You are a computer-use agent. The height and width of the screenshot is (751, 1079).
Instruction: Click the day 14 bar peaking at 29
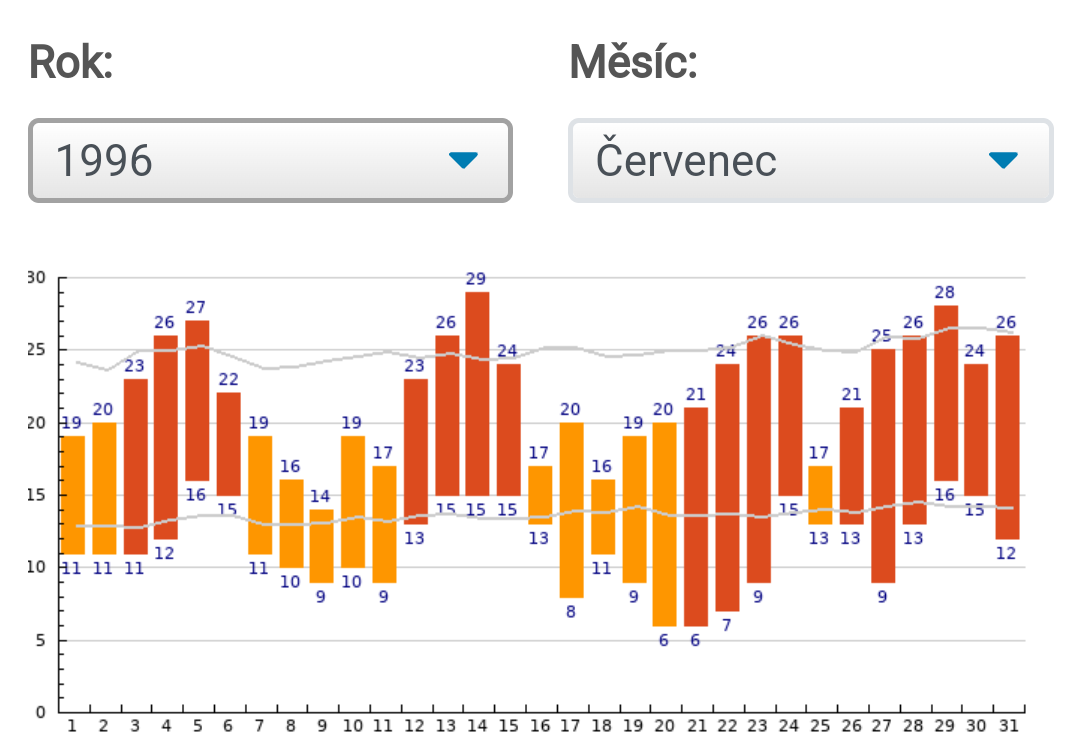pos(477,393)
